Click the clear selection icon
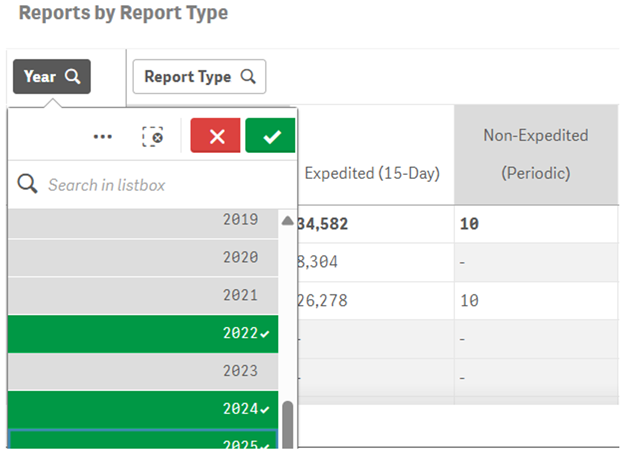624x454 pixels. point(152,136)
